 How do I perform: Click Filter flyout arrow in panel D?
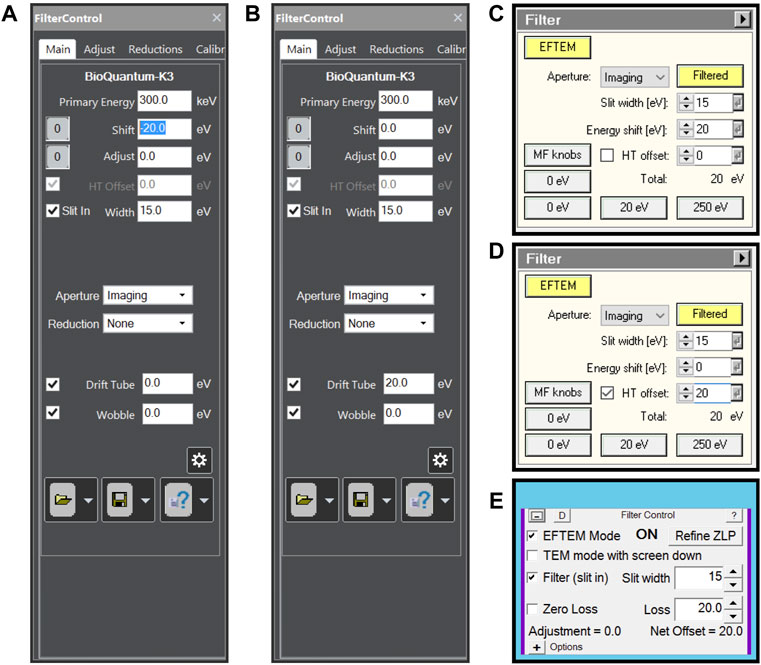[741, 258]
